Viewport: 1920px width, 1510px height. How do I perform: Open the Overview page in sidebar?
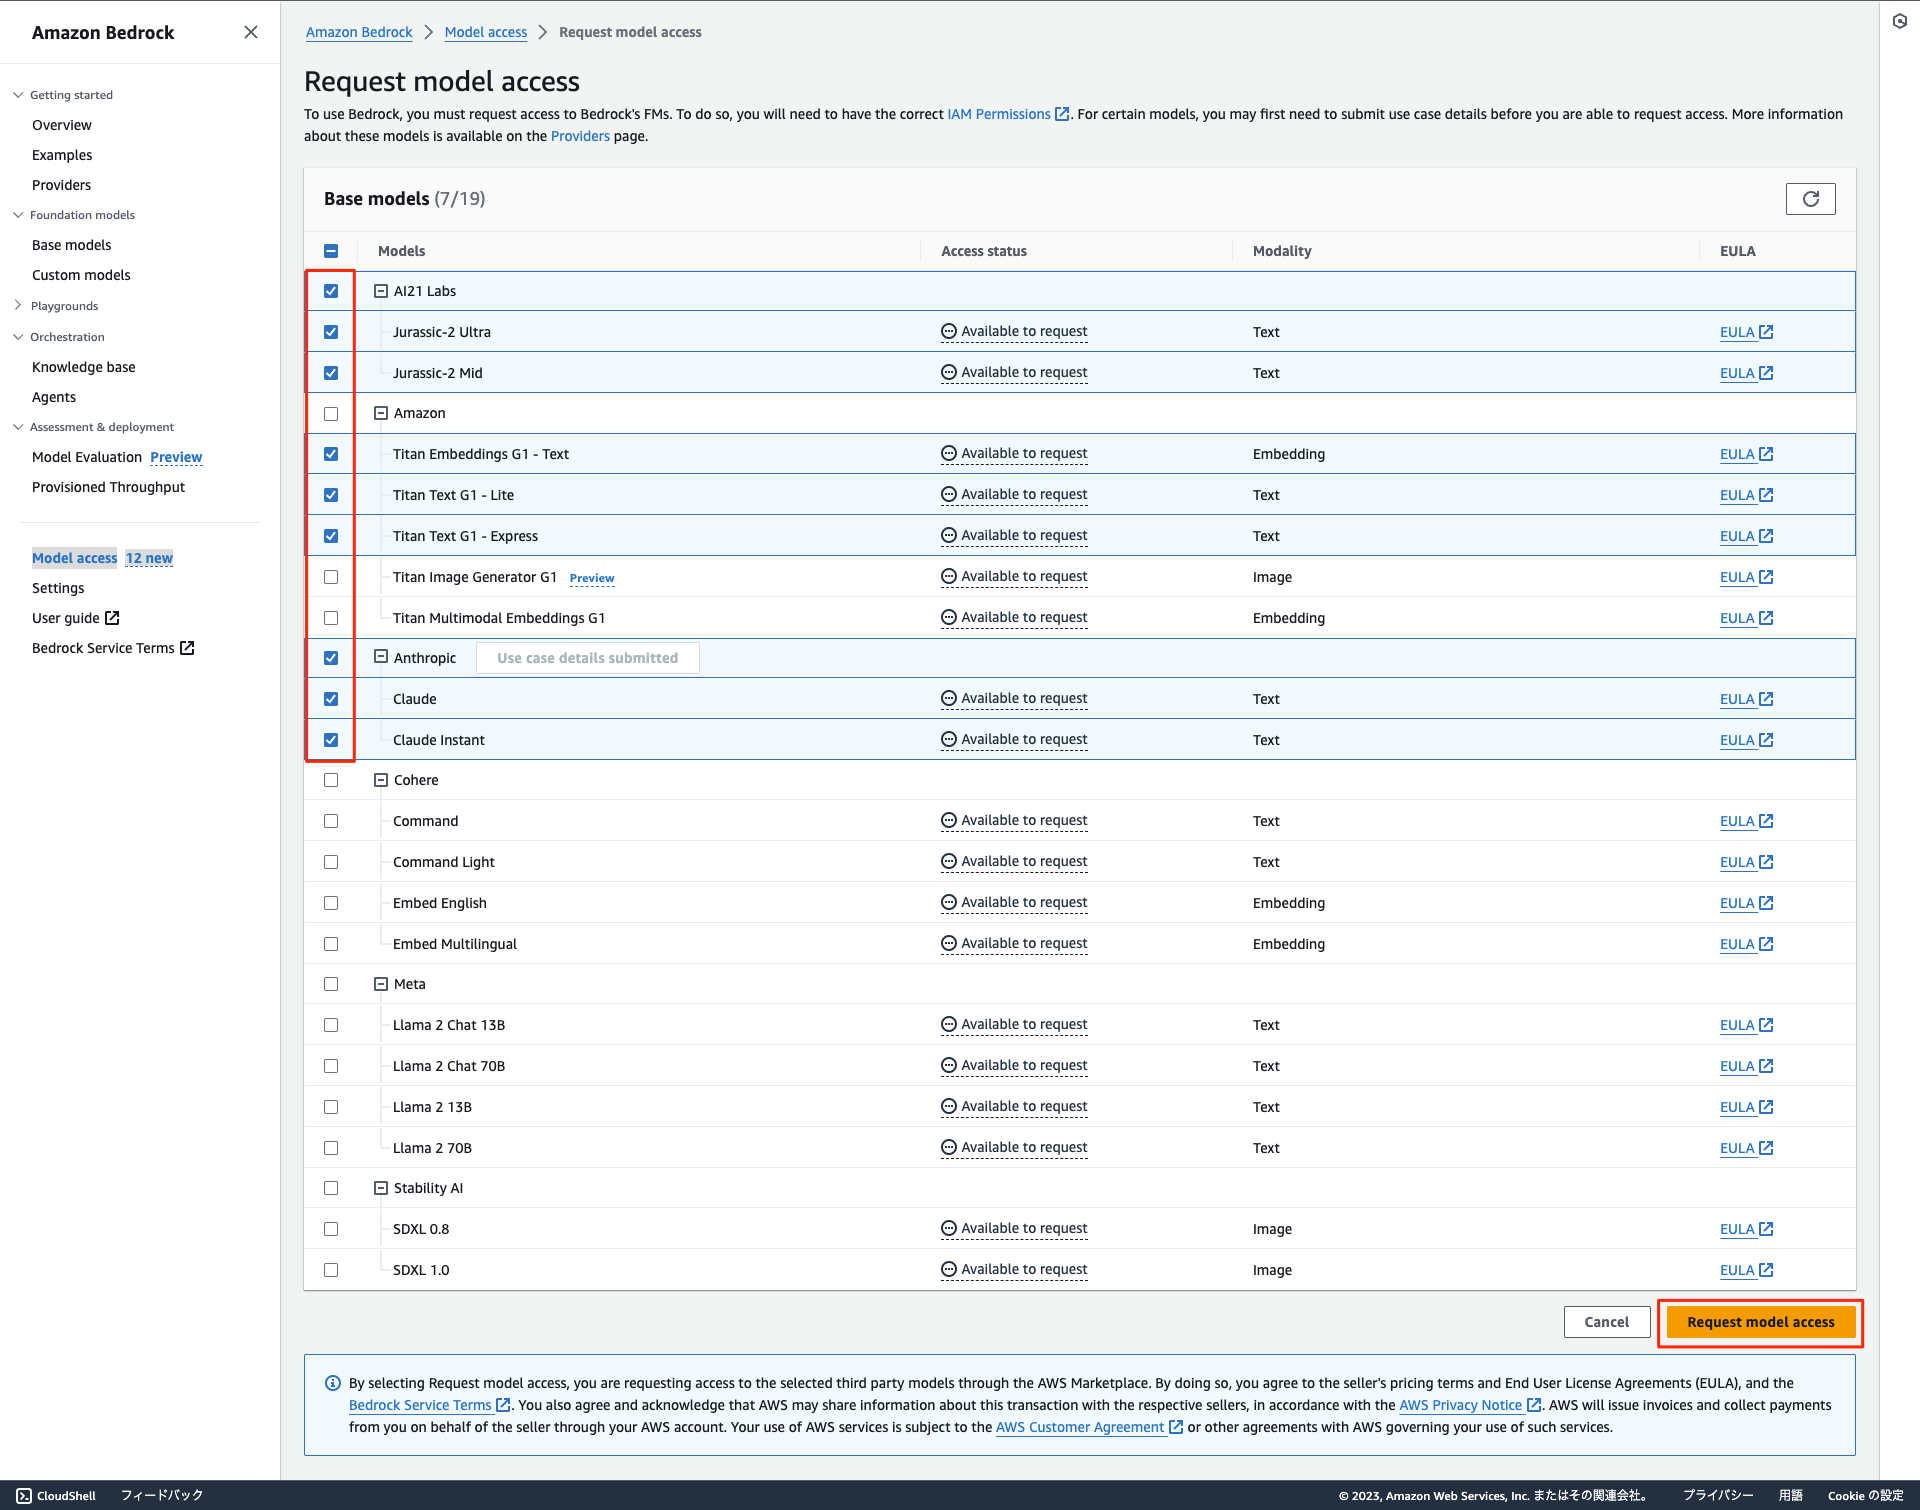(x=62, y=125)
